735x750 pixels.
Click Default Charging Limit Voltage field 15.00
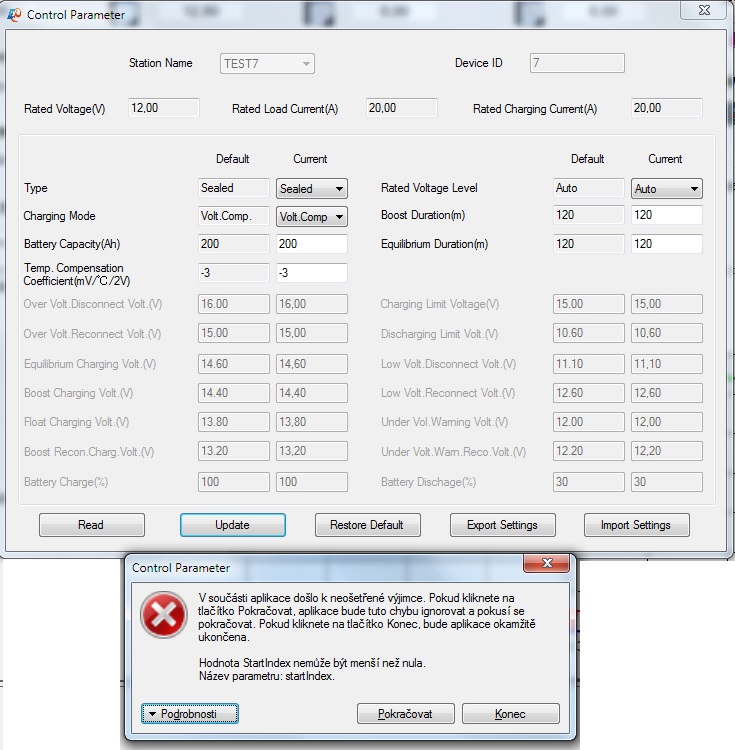(x=589, y=304)
